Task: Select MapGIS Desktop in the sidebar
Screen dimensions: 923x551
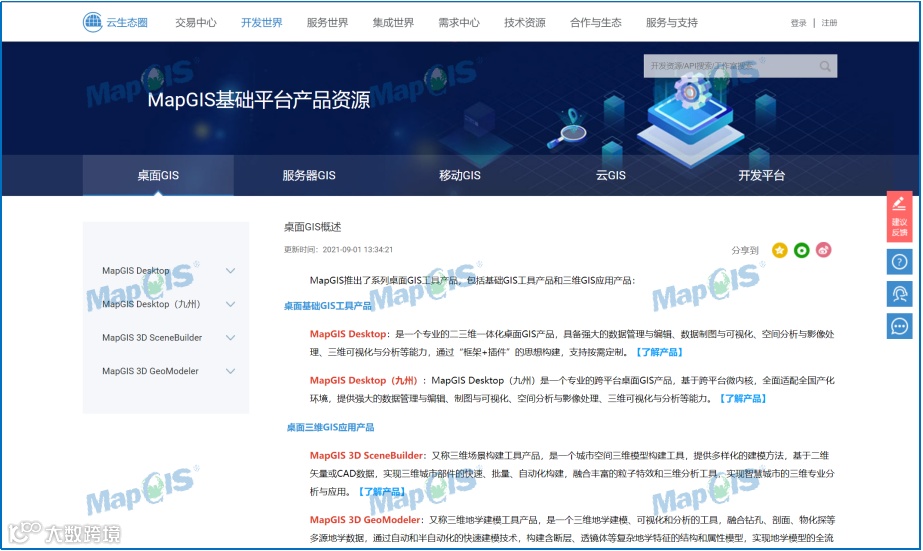Action: tap(135, 271)
